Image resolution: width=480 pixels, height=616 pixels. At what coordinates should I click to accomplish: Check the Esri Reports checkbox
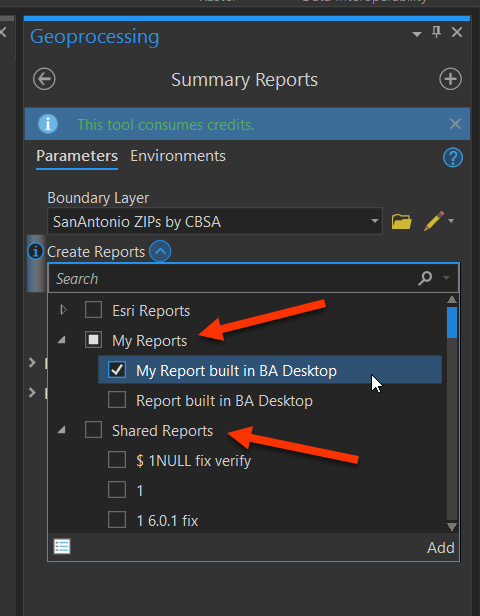coord(93,310)
